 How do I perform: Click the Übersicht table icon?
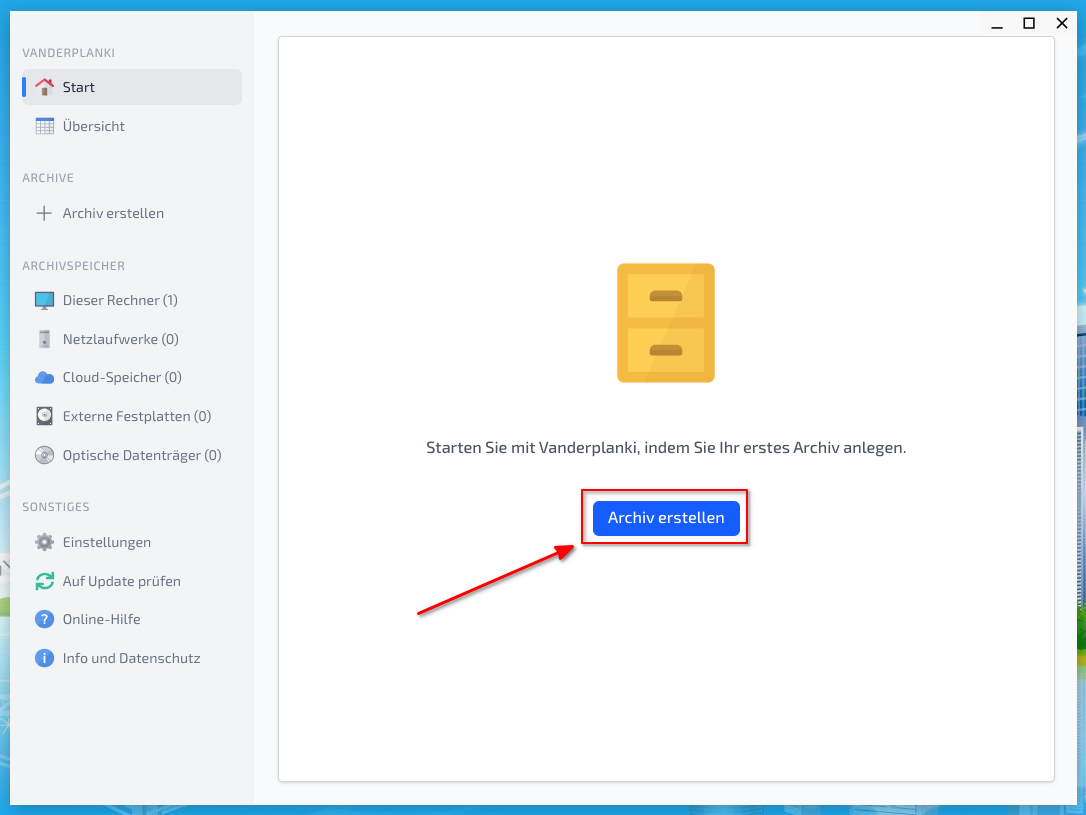pyautogui.click(x=44, y=126)
